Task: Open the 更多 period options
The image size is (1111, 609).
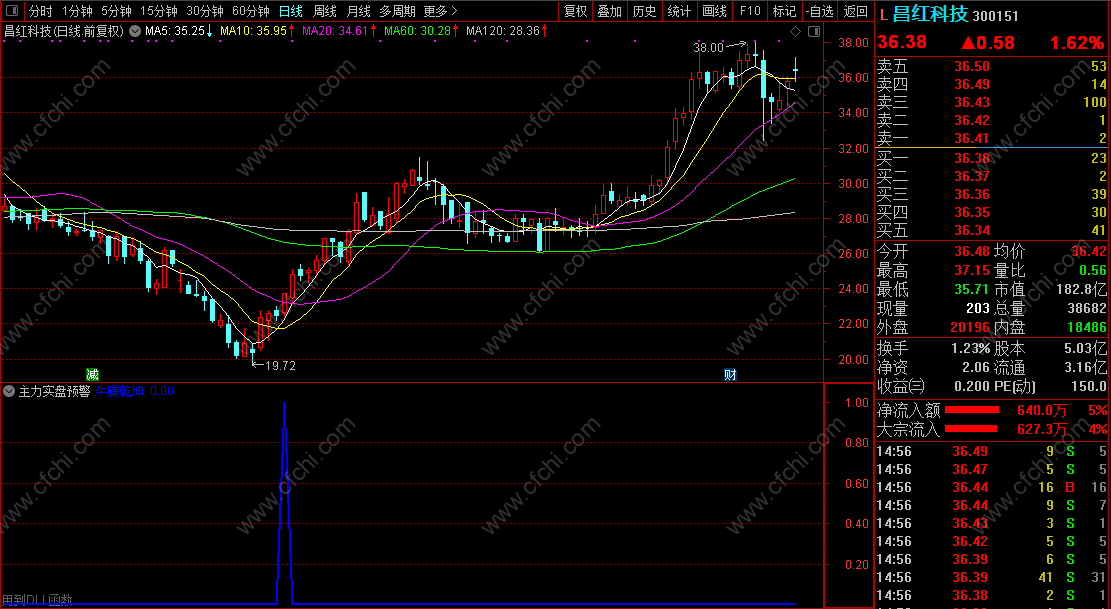Action: click(x=440, y=11)
